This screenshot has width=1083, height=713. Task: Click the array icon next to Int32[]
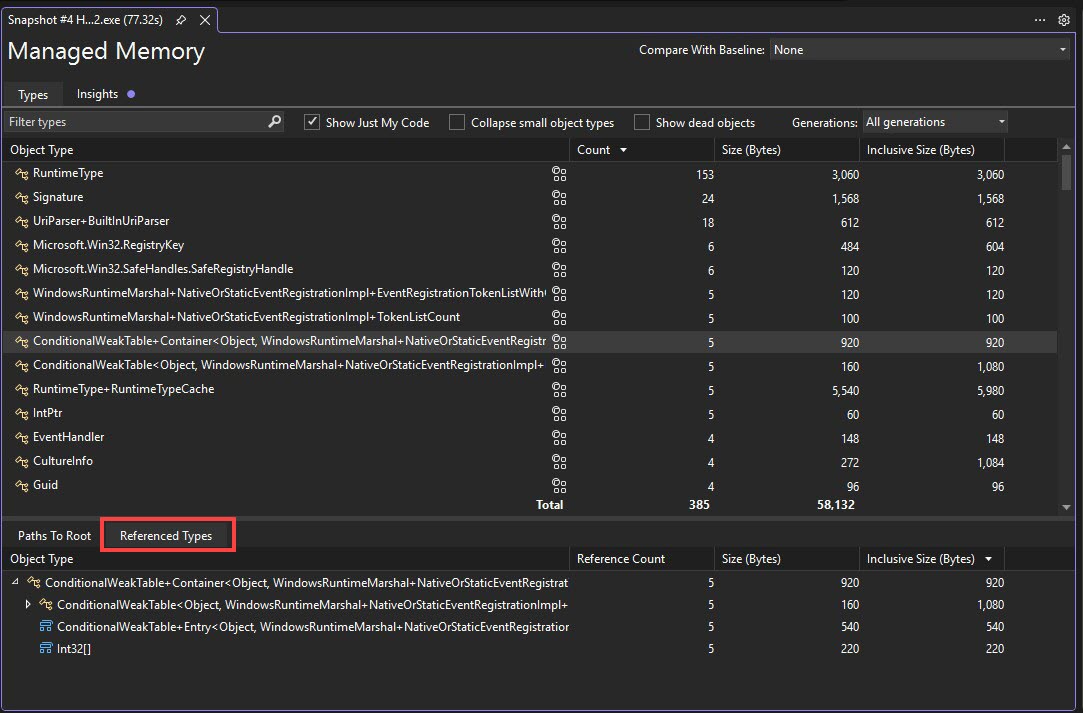(x=44, y=648)
